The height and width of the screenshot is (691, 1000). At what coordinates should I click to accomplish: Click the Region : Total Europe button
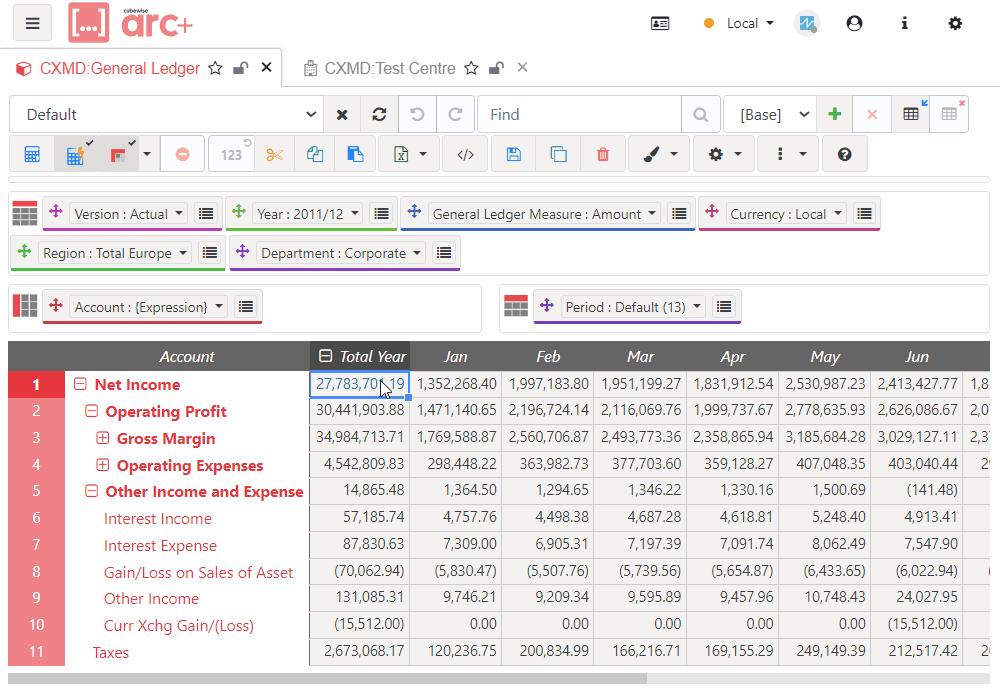click(x=116, y=253)
